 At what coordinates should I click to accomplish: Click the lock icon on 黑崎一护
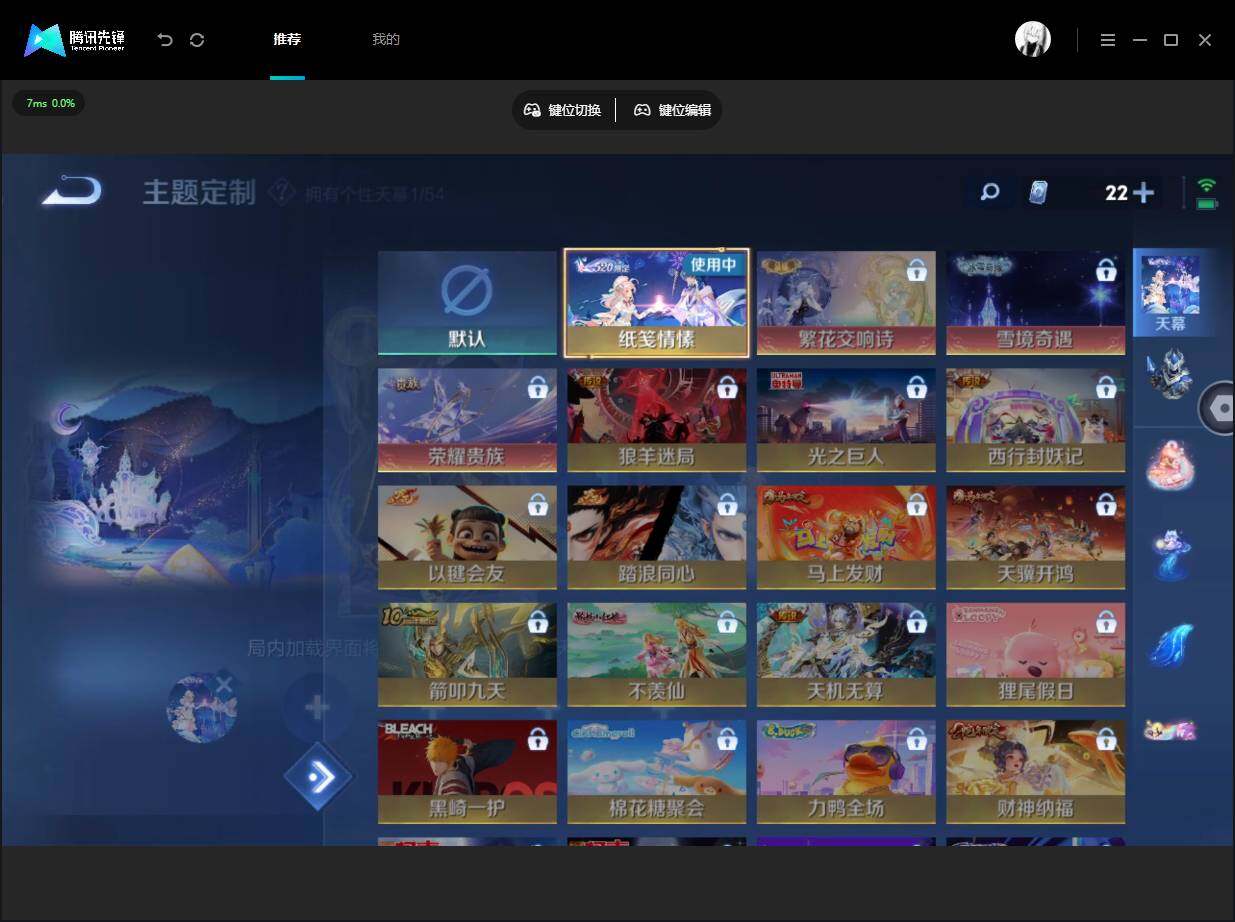(x=538, y=739)
